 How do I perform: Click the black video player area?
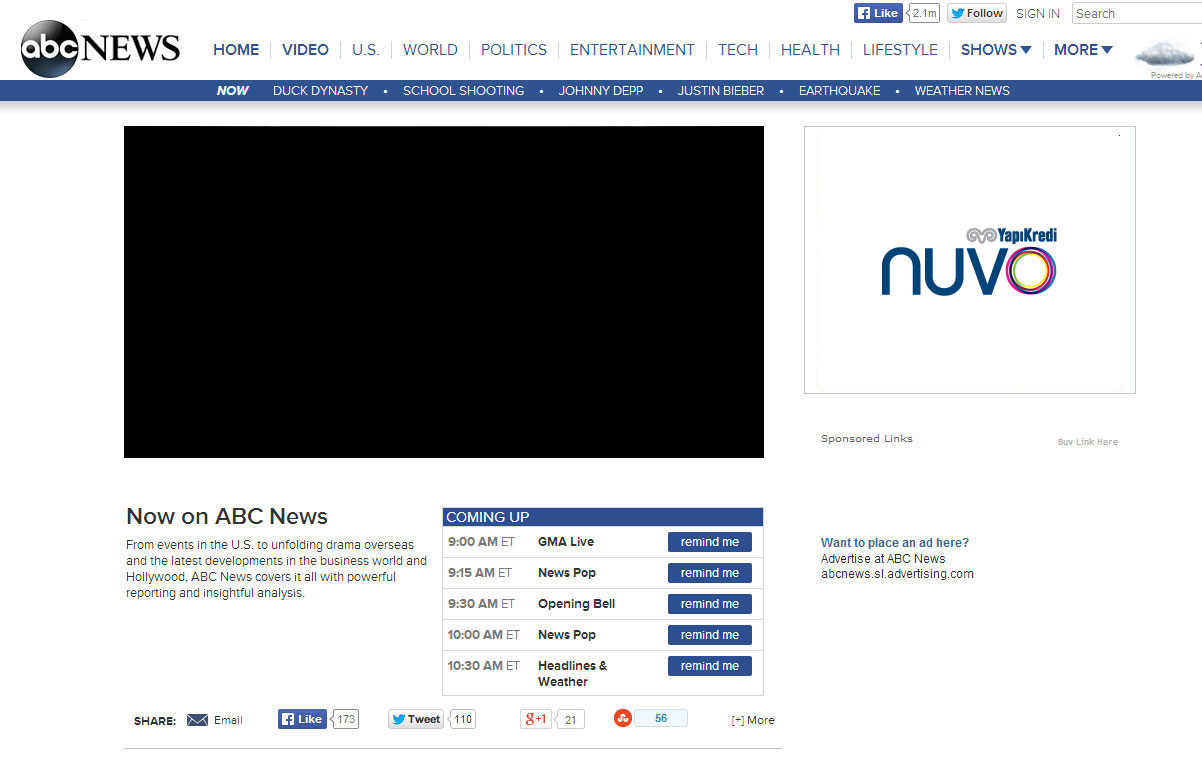pyautogui.click(x=443, y=292)
